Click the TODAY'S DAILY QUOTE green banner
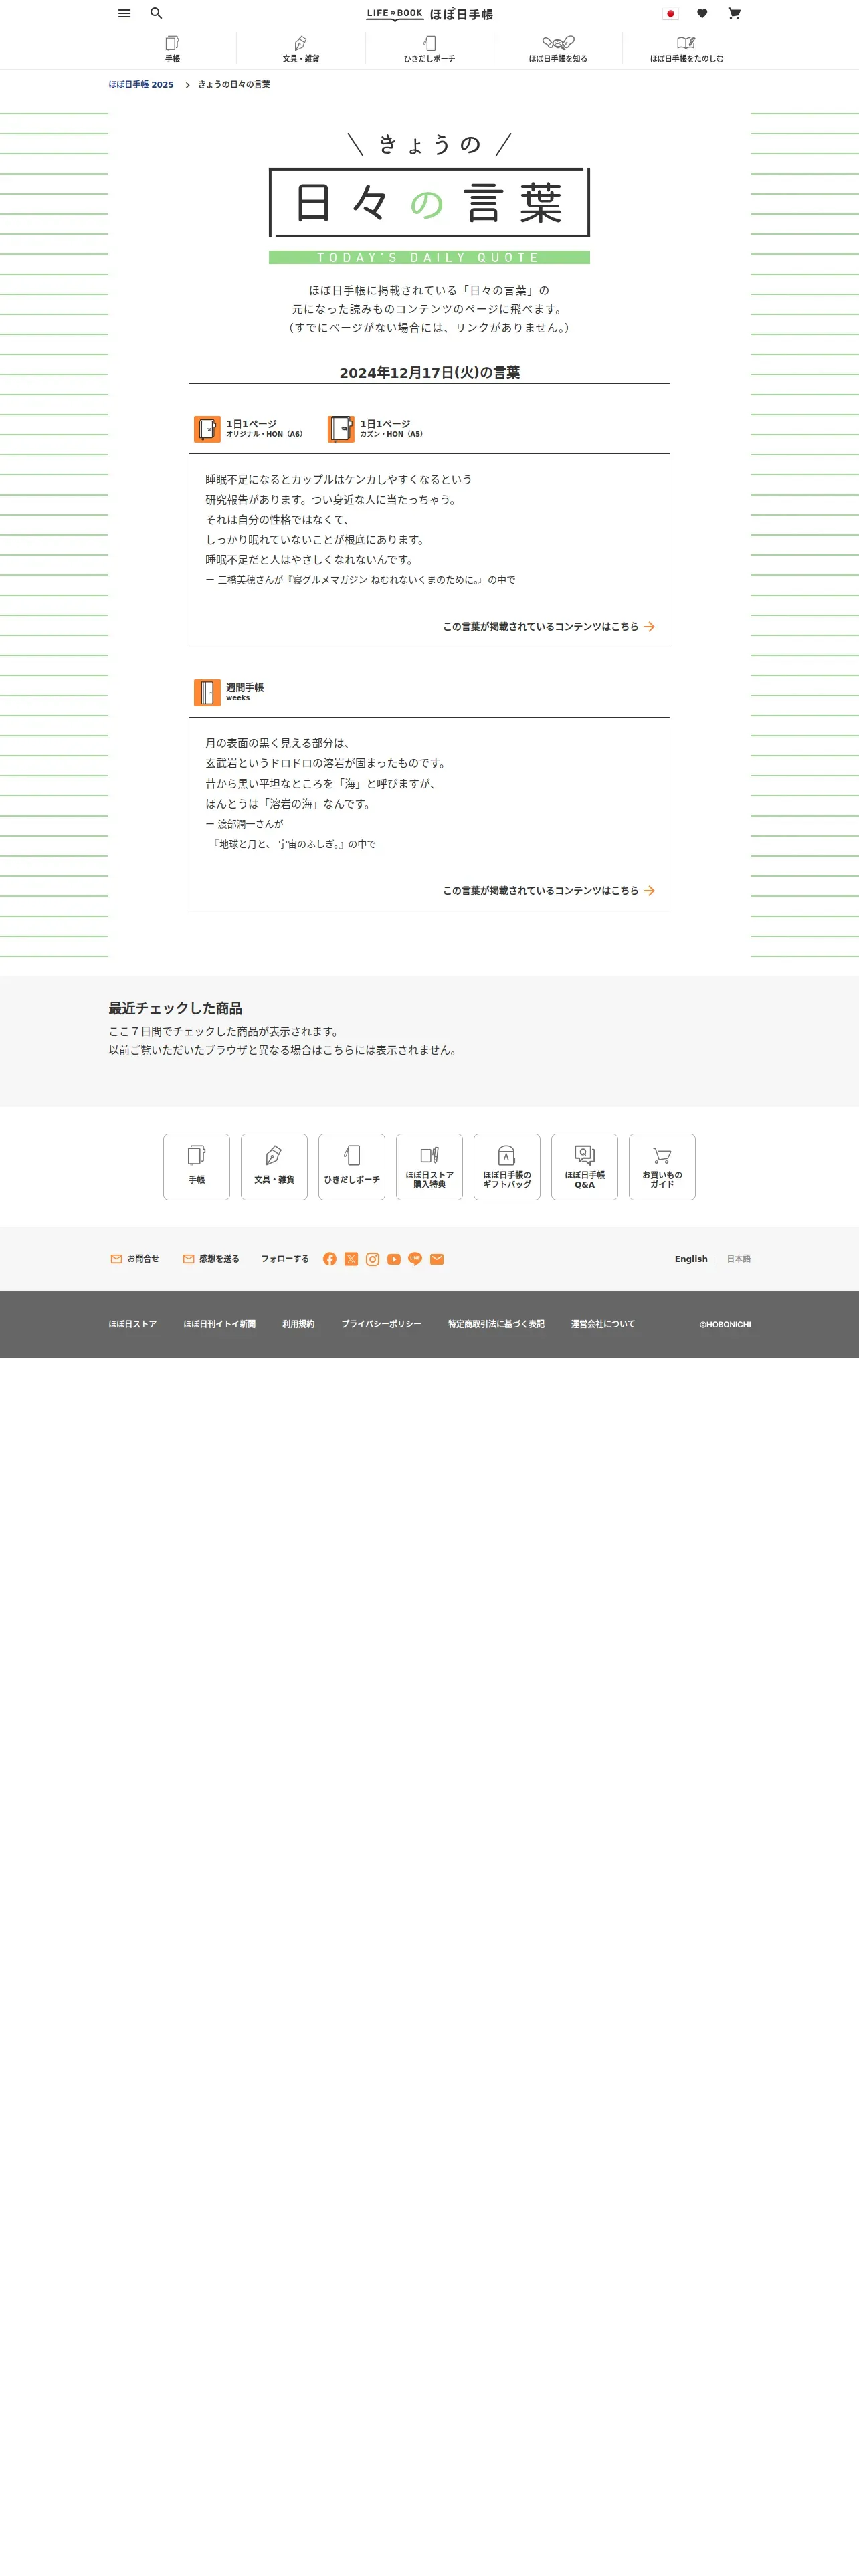This screenshot has width=859, height=2576. coord(430,258)
